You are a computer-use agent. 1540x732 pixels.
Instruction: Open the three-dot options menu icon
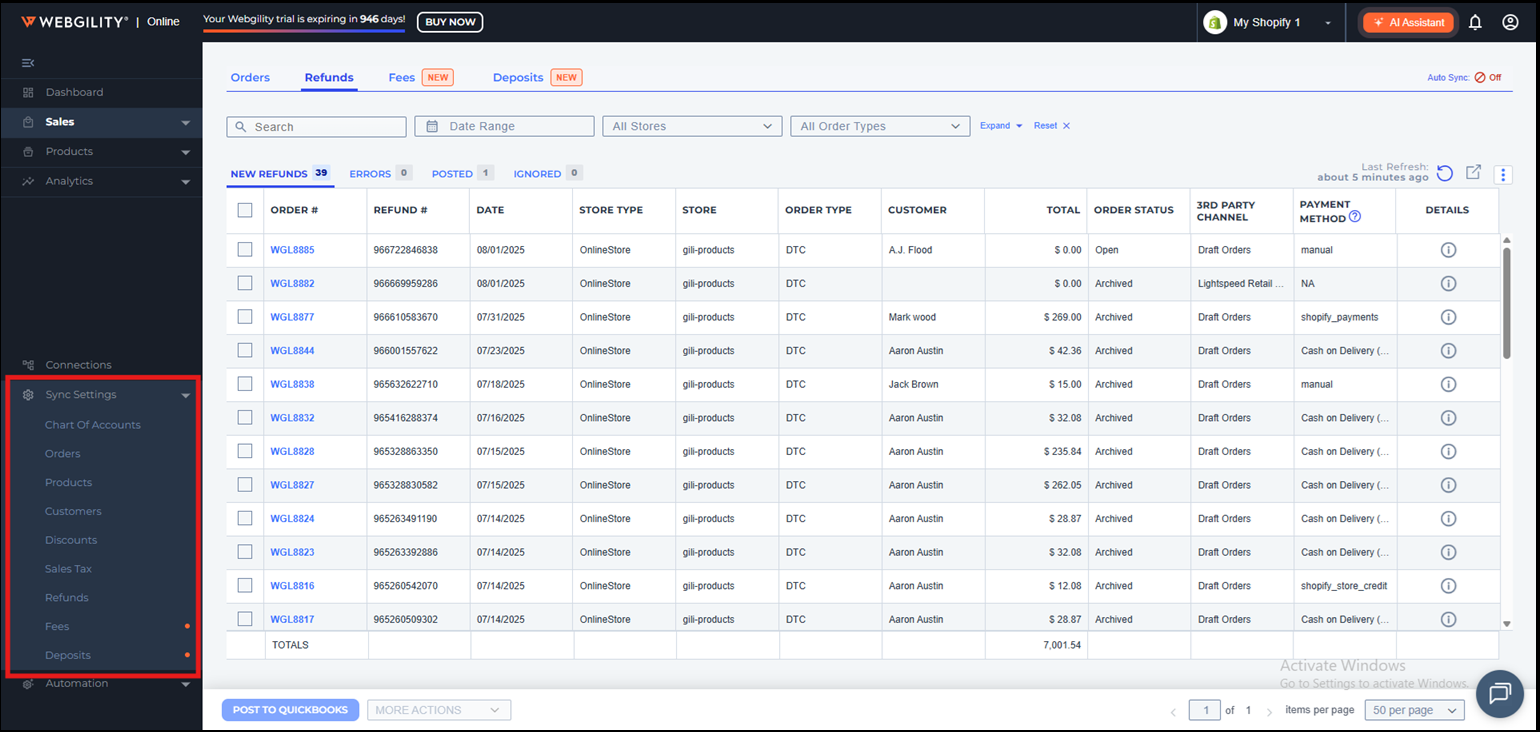click(1503, 174)
